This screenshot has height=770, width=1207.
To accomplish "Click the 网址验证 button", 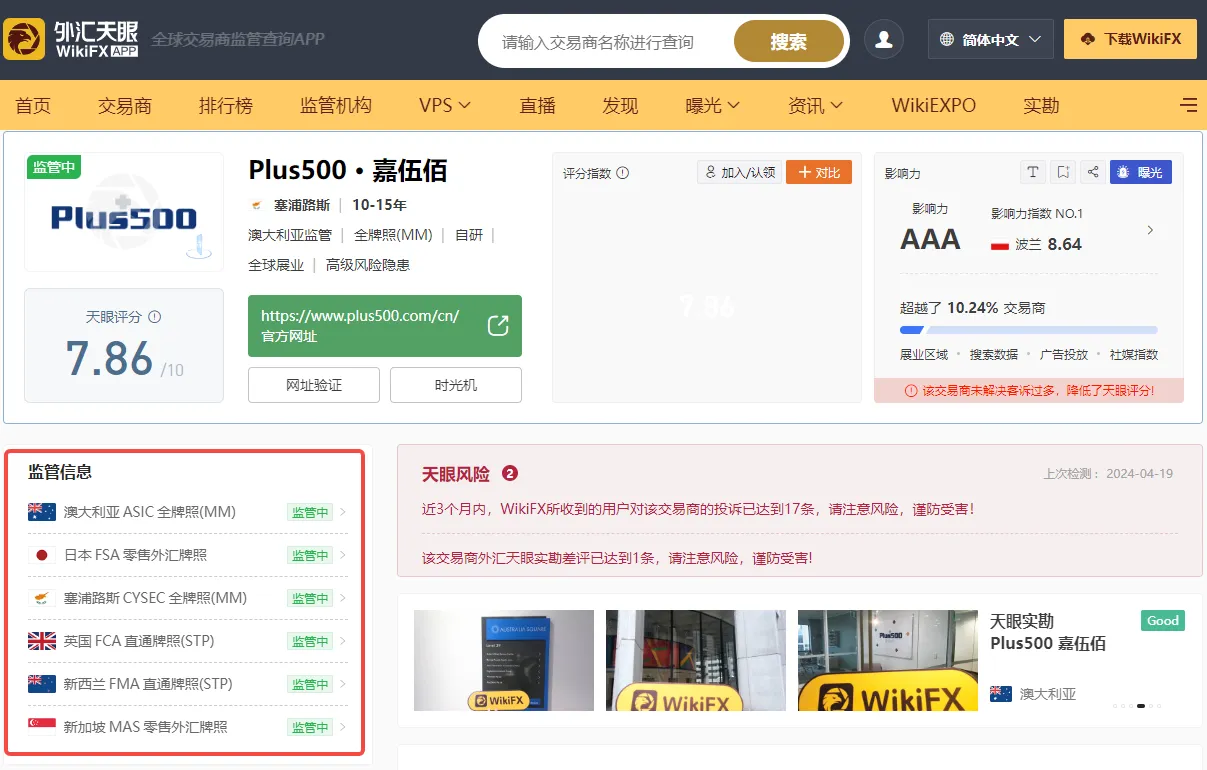I will [314, 385].
